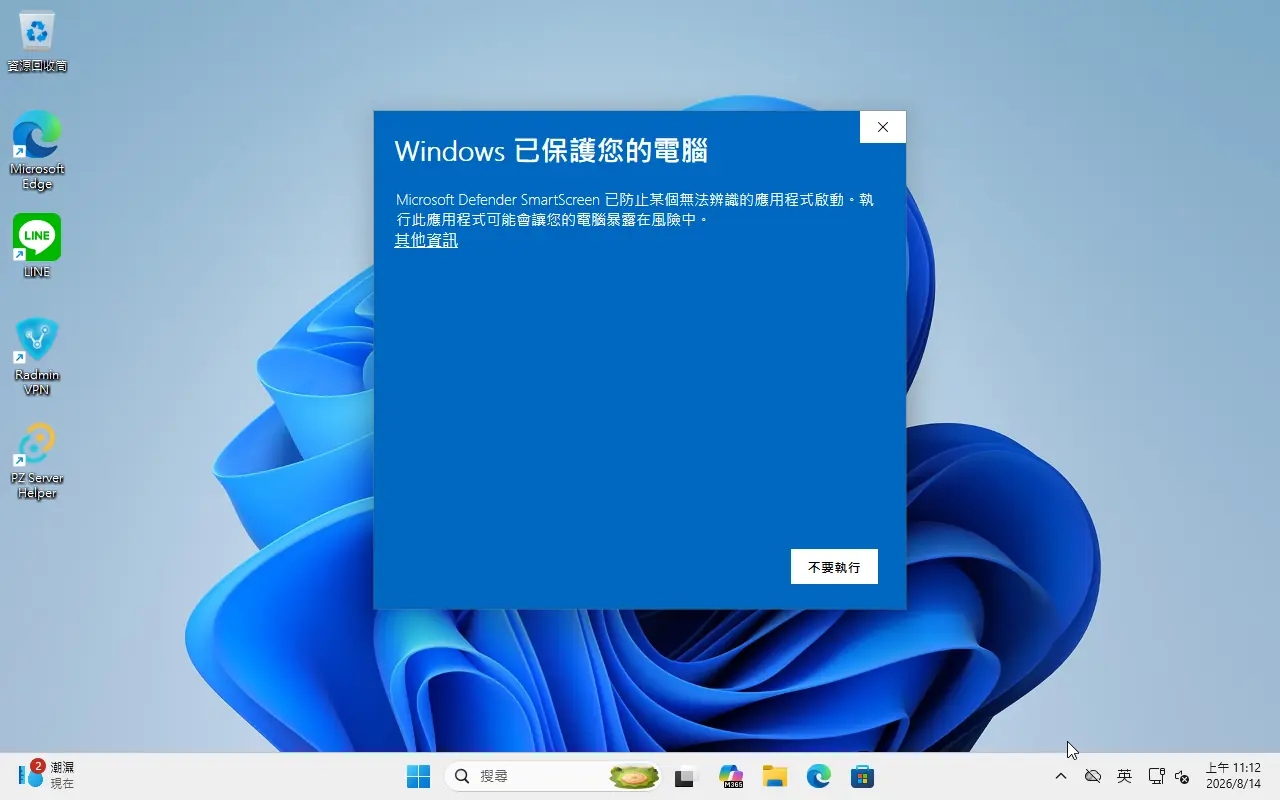Launch Microsoft Edge from the taskbar
The height and width of the screenshot is (800, 1280).
(x=819, y=776)
